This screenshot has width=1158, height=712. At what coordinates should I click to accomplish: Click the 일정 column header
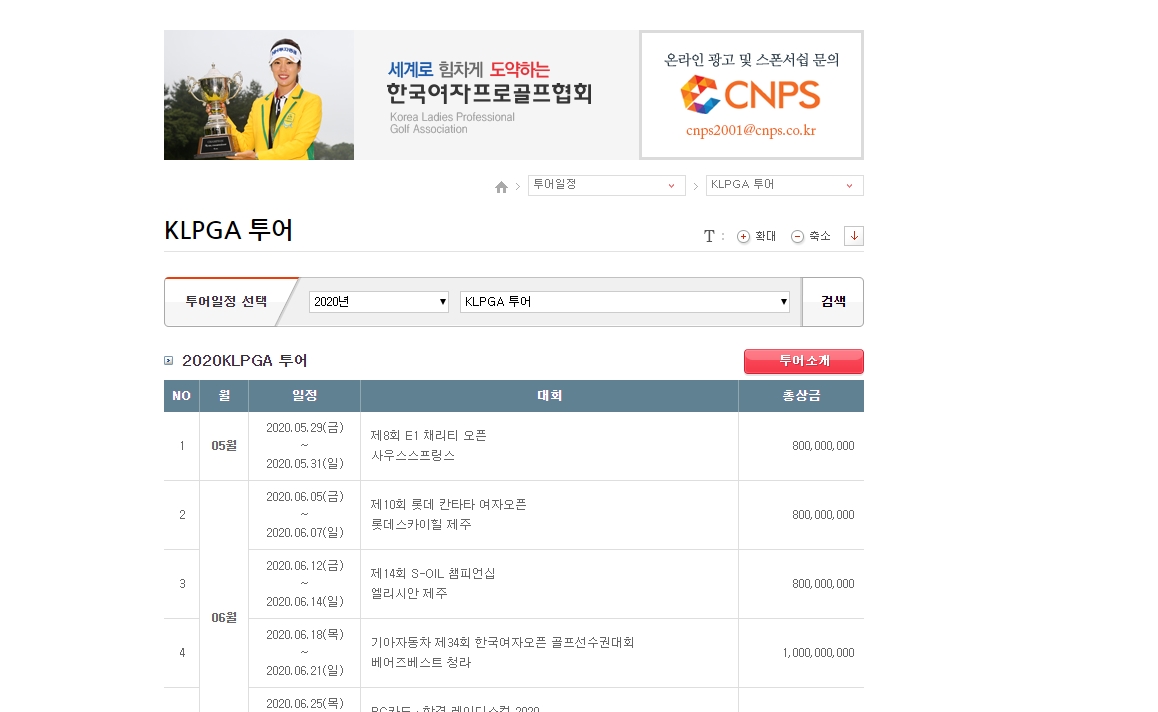click(x=304, y=396)
